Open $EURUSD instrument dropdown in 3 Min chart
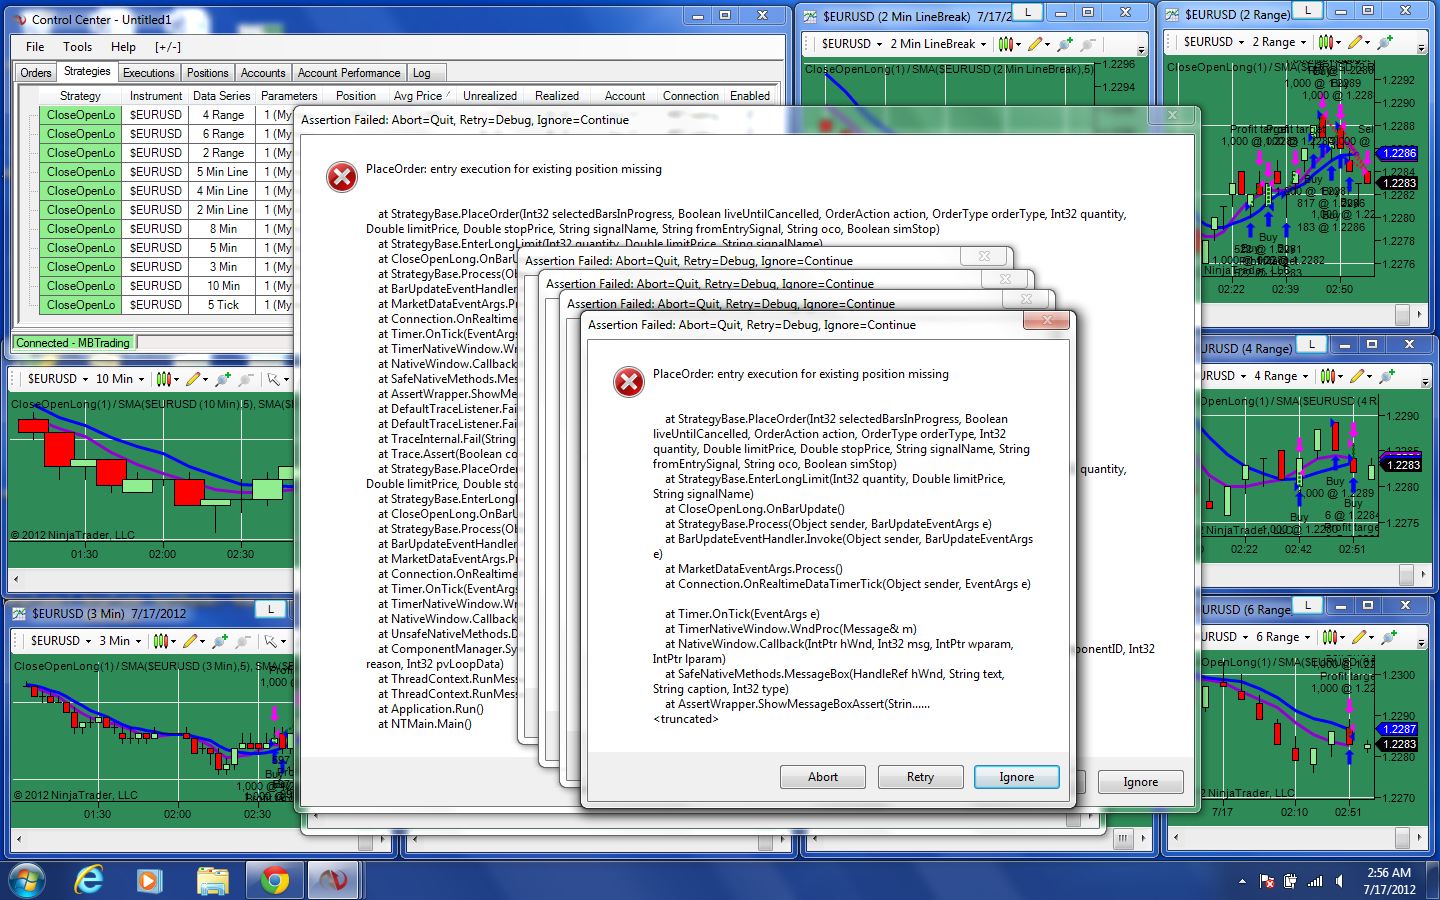This screenshot has width=1440, height=900. (x=60, y=641)
